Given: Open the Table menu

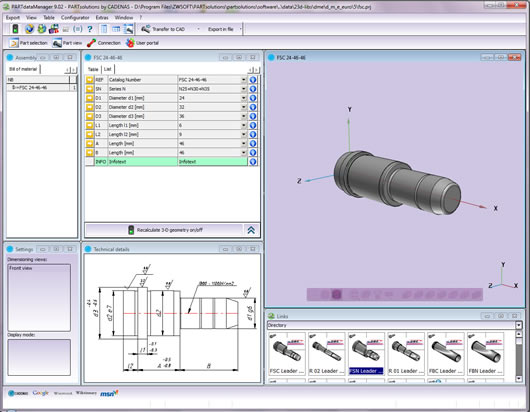Looking at the screenshot, I should 49,18.
